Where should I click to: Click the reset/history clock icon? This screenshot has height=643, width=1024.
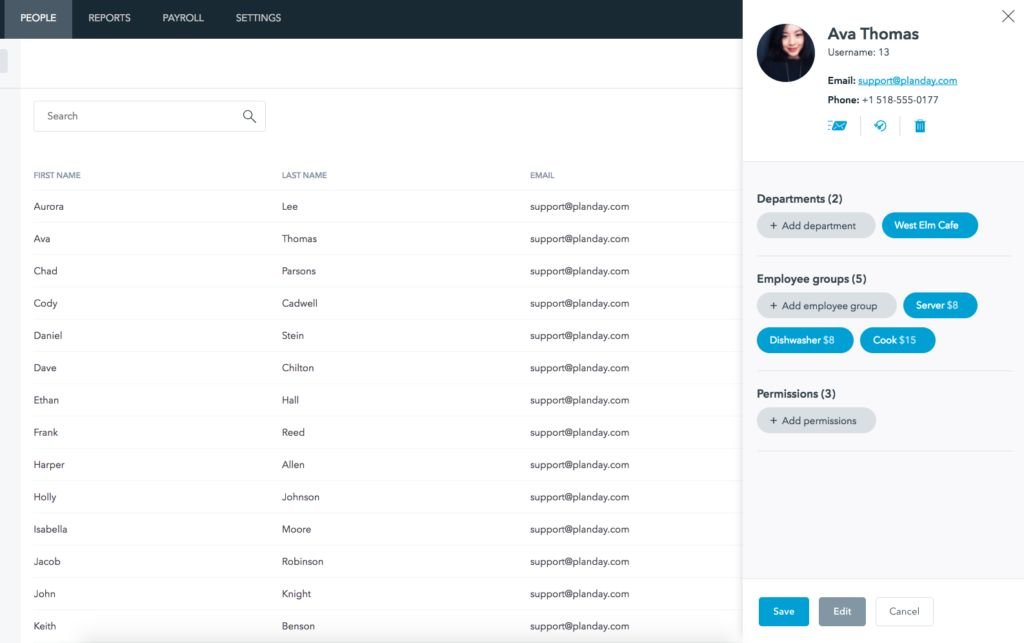[880, 126]
